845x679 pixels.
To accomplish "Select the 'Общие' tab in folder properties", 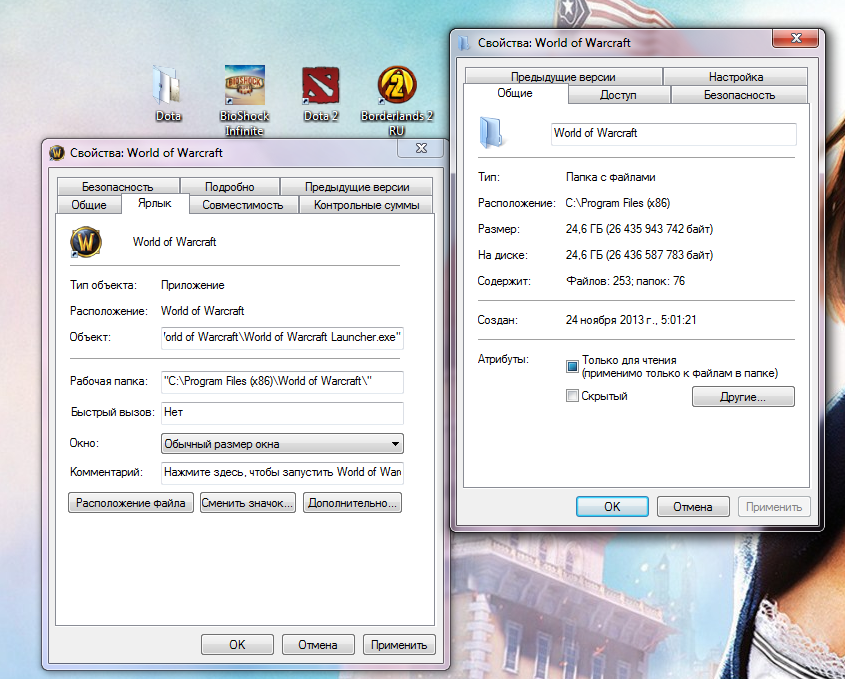I will (x=515, y=93).
